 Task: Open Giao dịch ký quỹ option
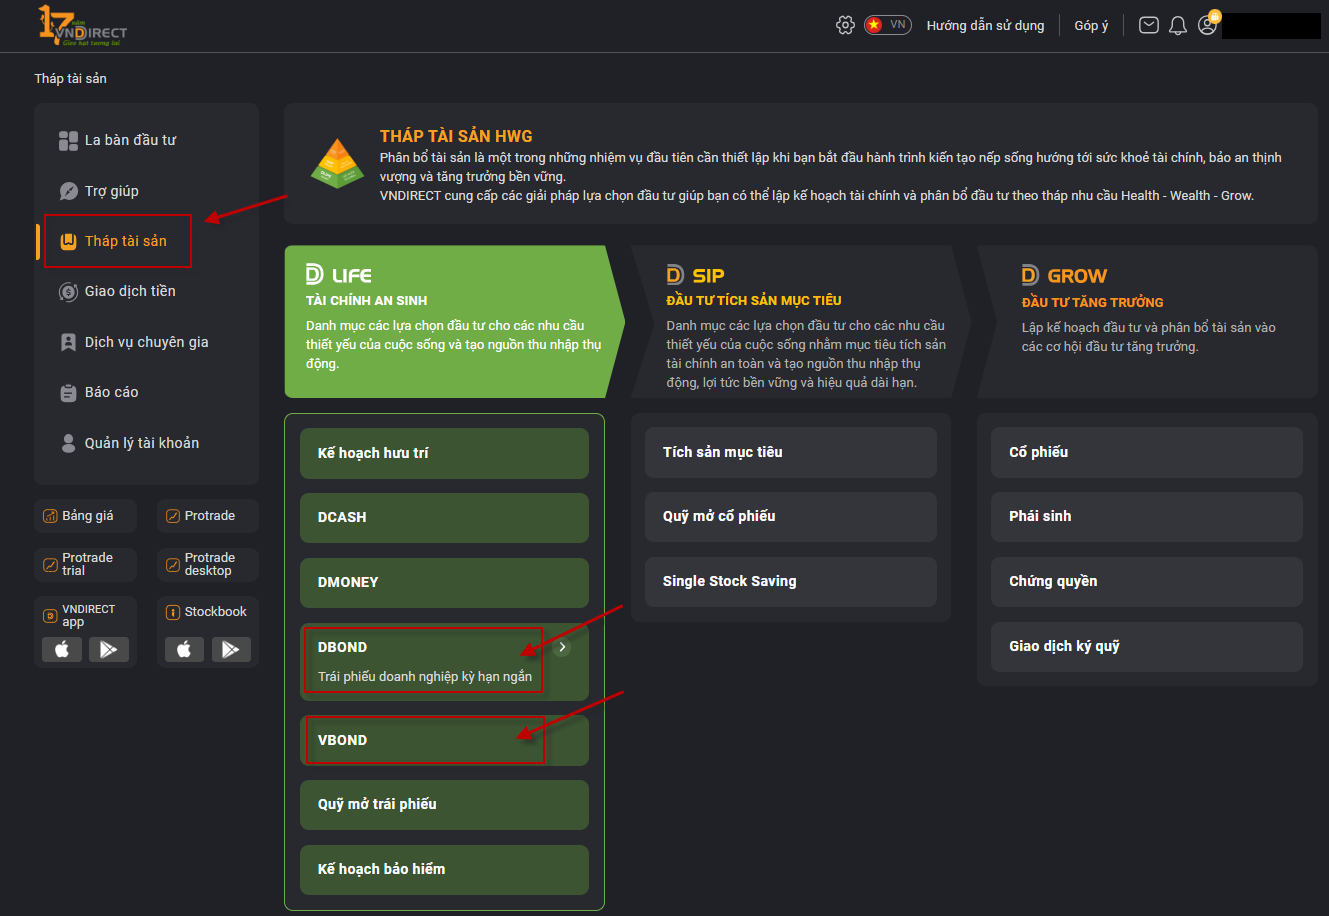coord(1147,647)
